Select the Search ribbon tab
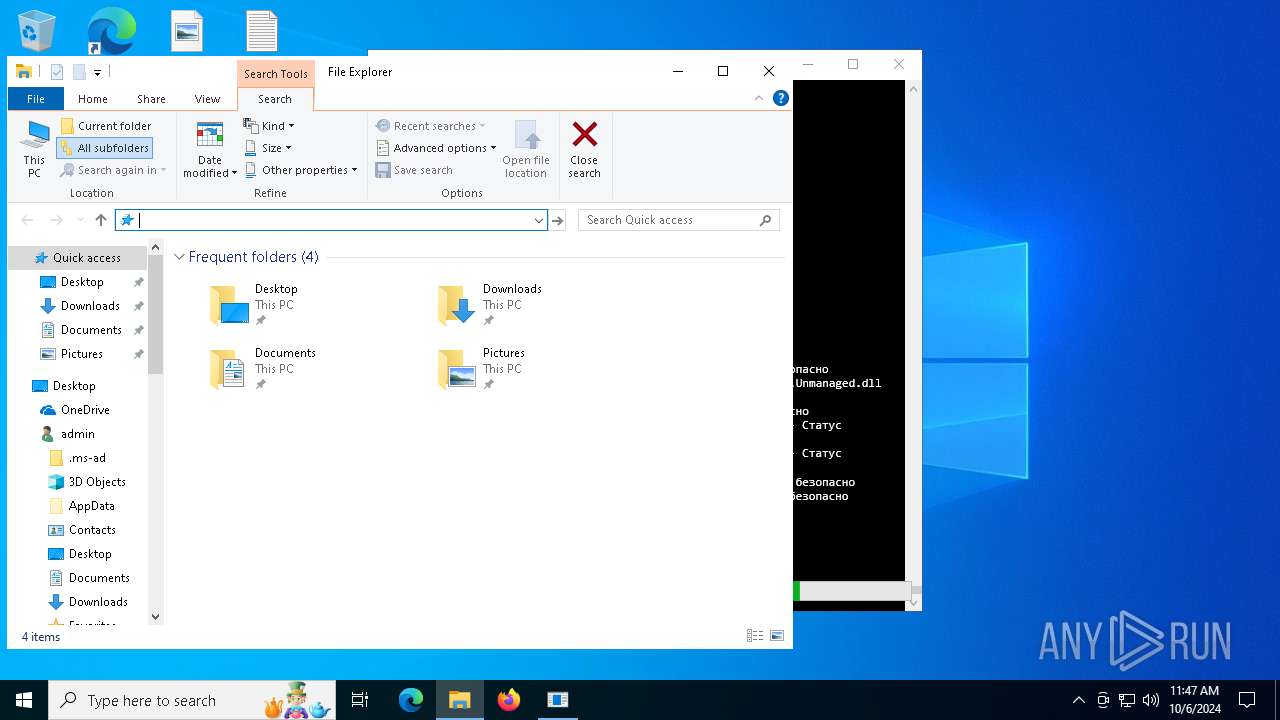This screenshot has height=720, width=1280. 275,99
